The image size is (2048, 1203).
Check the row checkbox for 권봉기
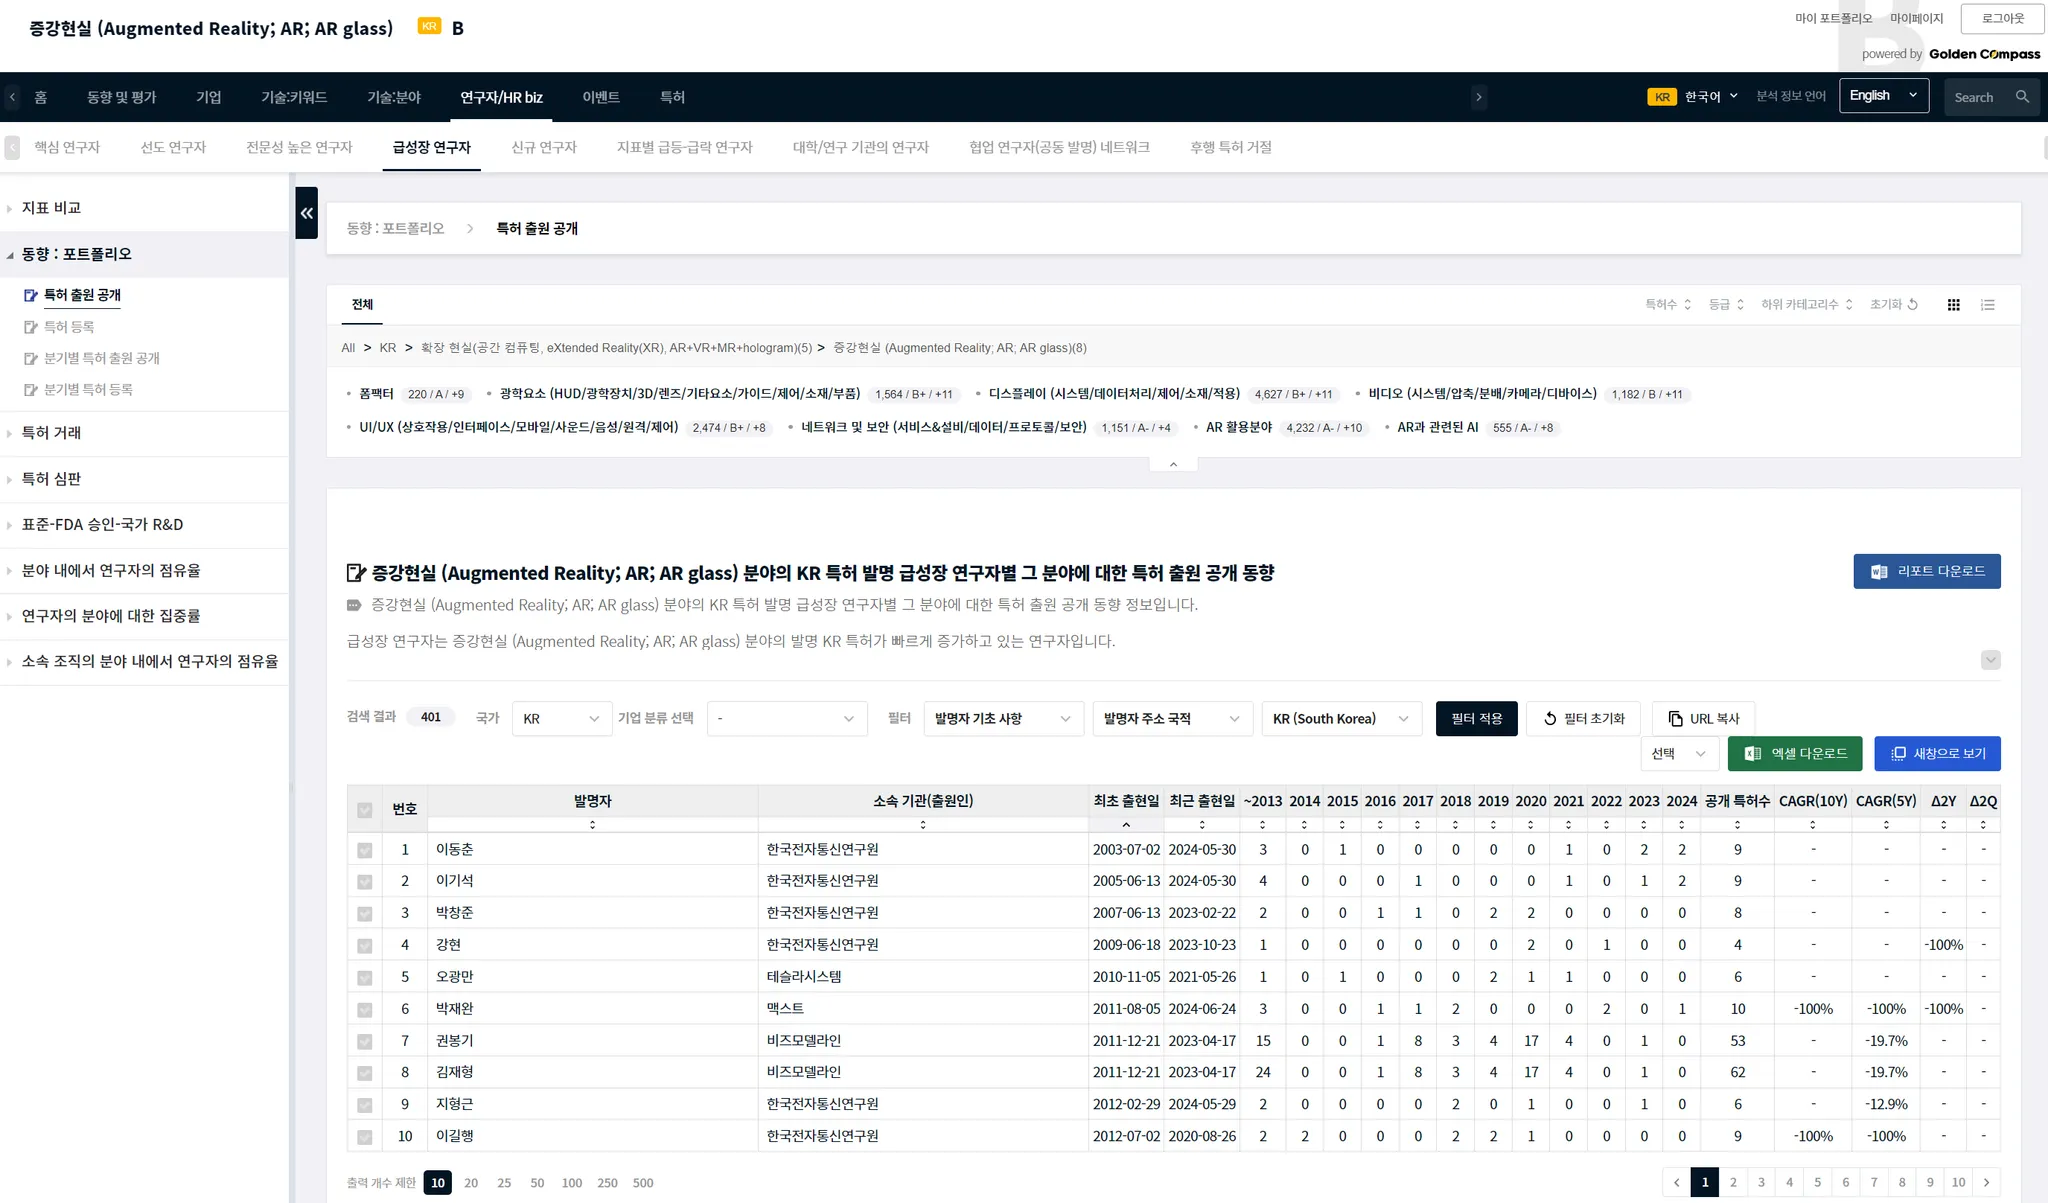365,1041
